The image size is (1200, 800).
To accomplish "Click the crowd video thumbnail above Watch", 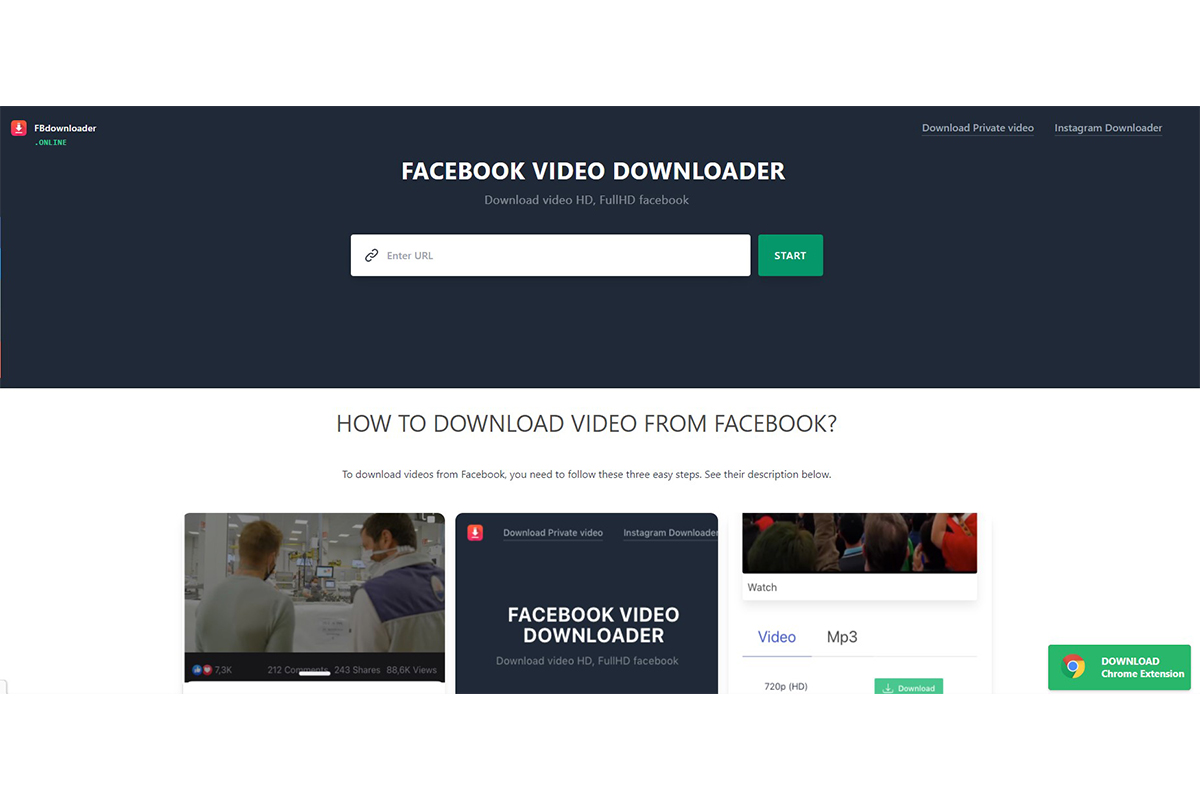I will (859, 543).
